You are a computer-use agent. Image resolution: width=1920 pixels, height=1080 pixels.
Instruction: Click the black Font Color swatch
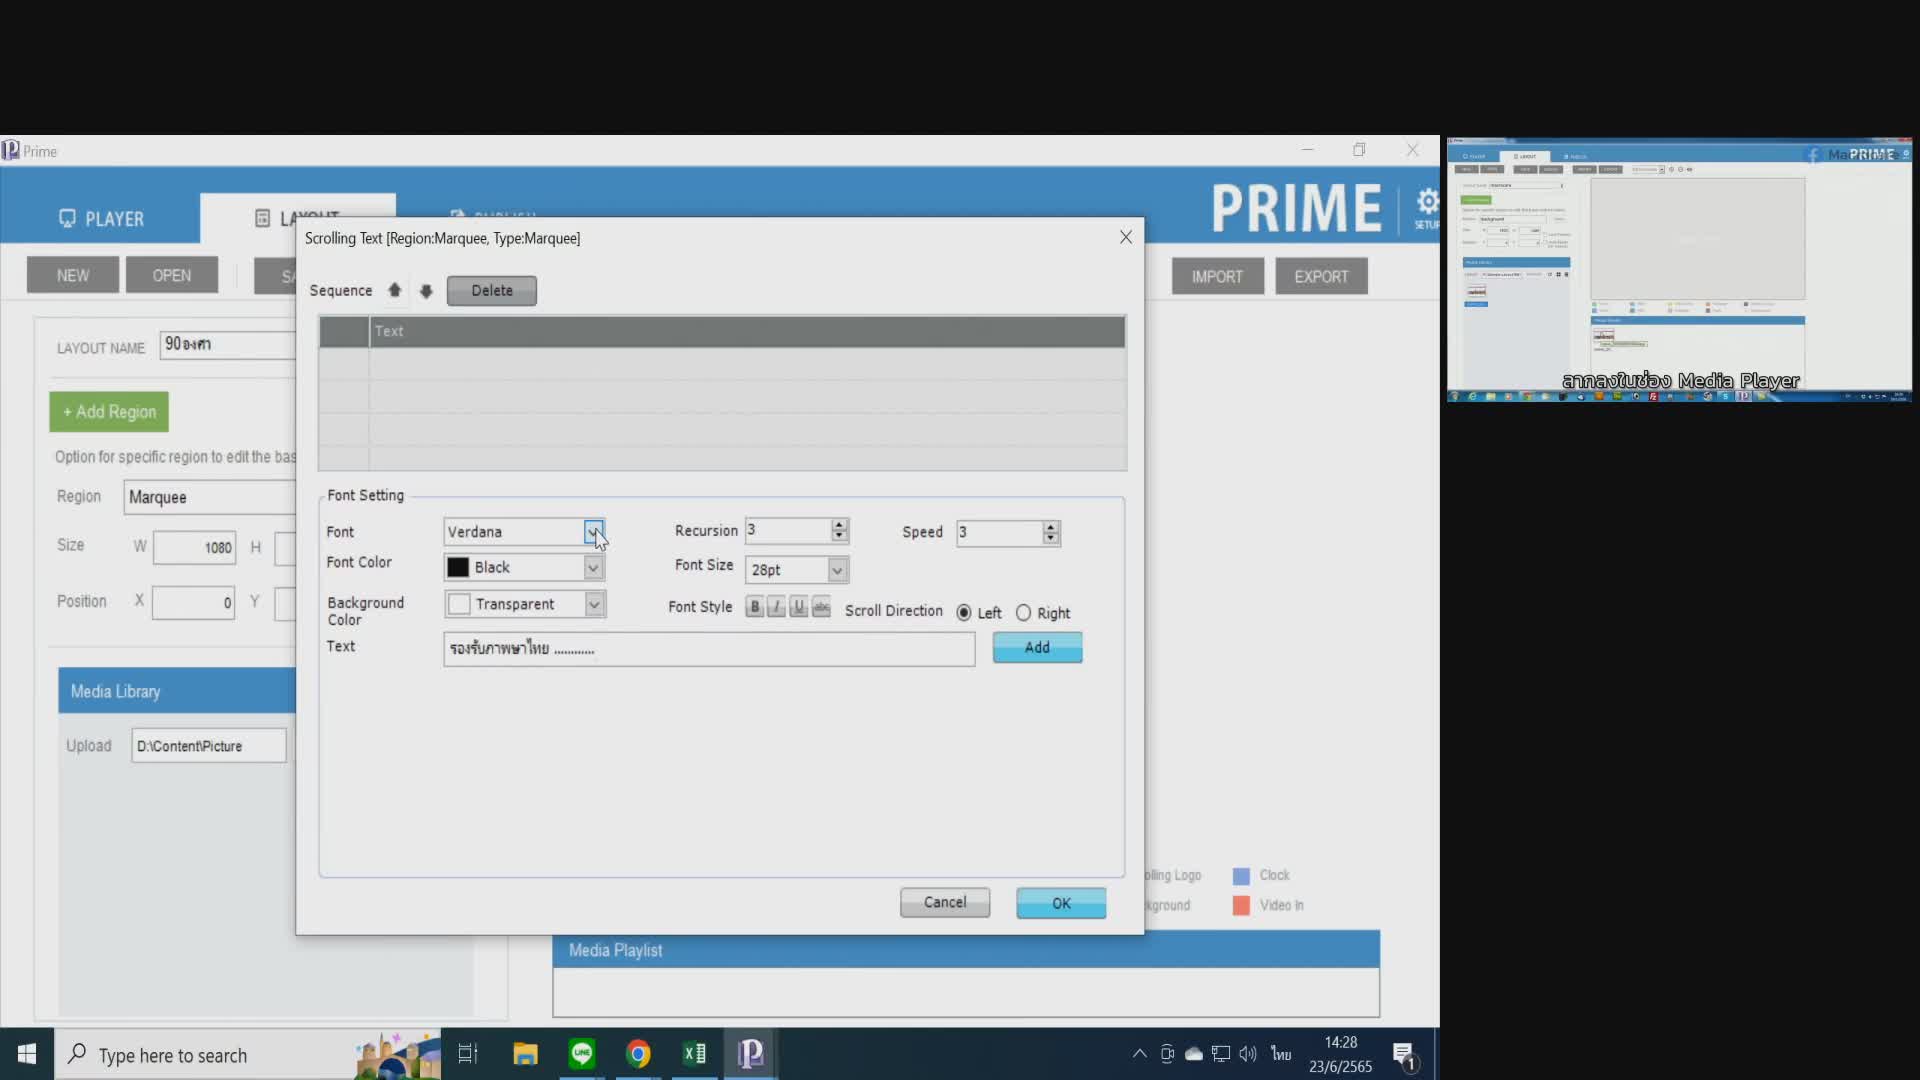click(x=458, y=568)
